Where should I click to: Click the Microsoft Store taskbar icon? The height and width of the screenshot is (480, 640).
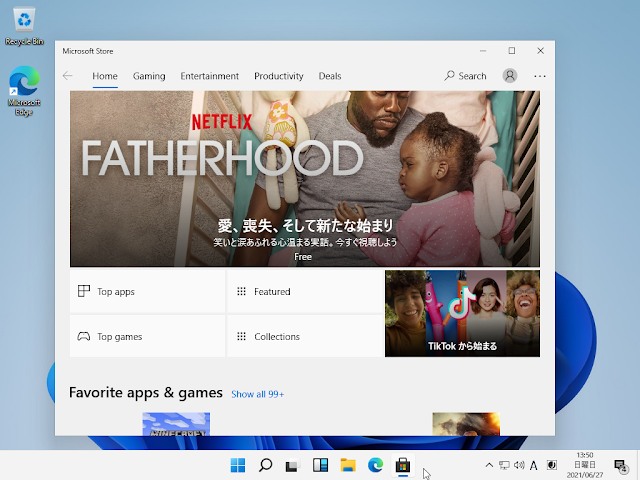tap(402, 465)
